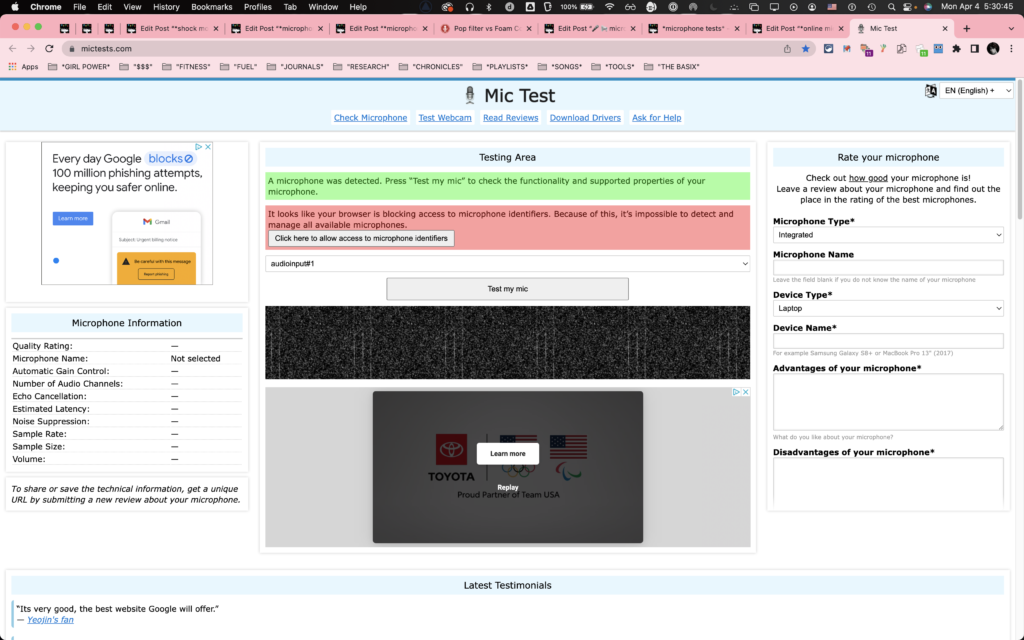This screenshot has height=640, width=1024.
Task: Reload the mictests.com page
Action: click(49, 48)
